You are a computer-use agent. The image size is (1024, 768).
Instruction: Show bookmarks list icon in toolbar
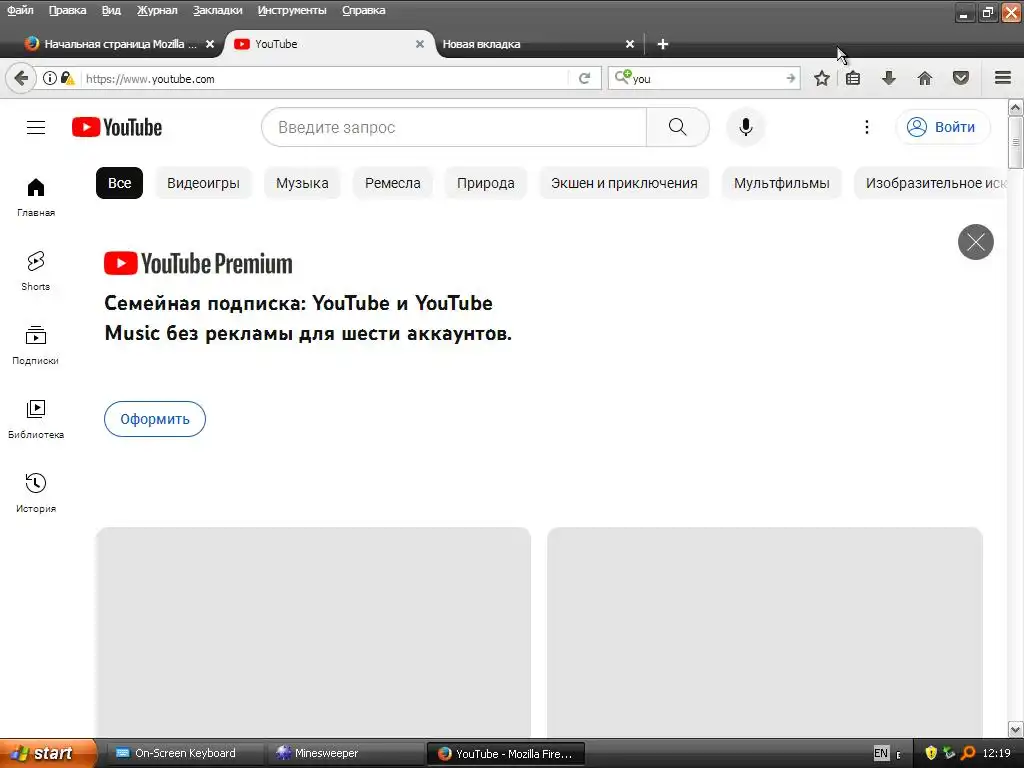pyautogui.click(x=853, y=79)
